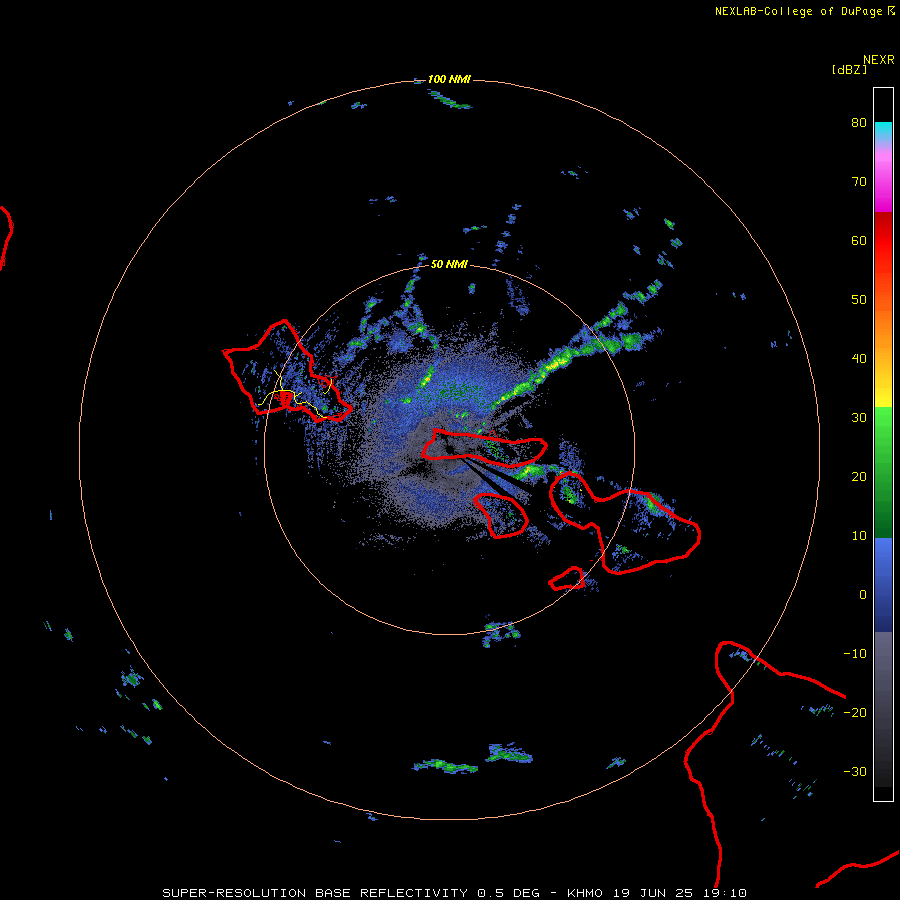The image size is (900, 900).
Task: Click the 60 dBZ scale value
Action: 859,240
